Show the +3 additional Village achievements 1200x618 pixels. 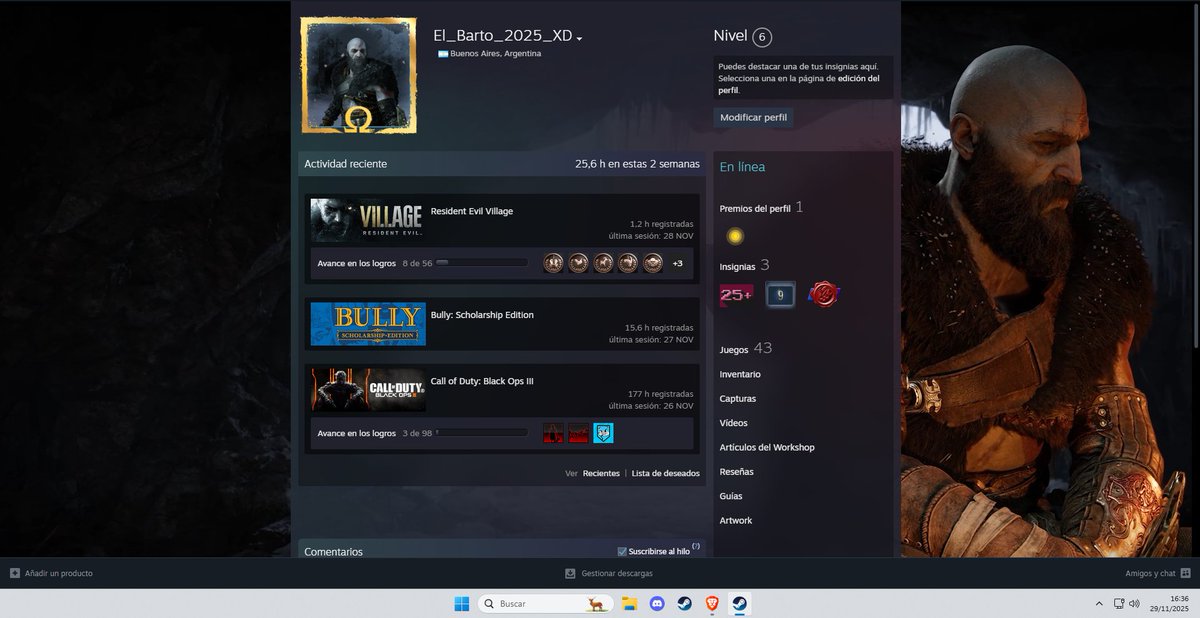[x=677, y=263]
